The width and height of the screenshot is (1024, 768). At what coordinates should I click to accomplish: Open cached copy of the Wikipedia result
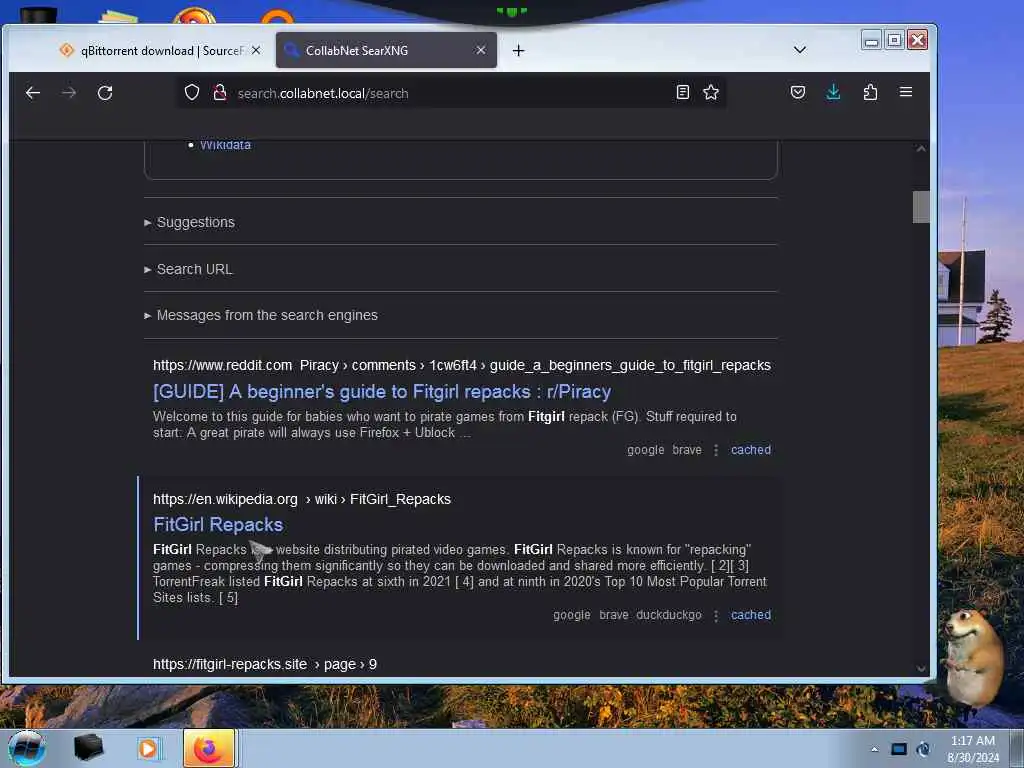click(x=751, y=615)
